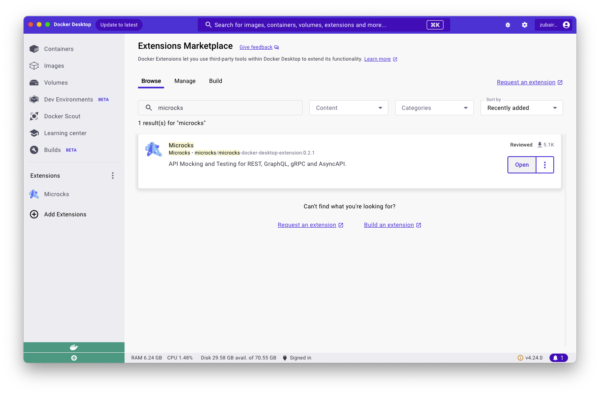Click the Signed in status indicator
The width and height of the screenshot is (600, 394).
coord(297,358)
